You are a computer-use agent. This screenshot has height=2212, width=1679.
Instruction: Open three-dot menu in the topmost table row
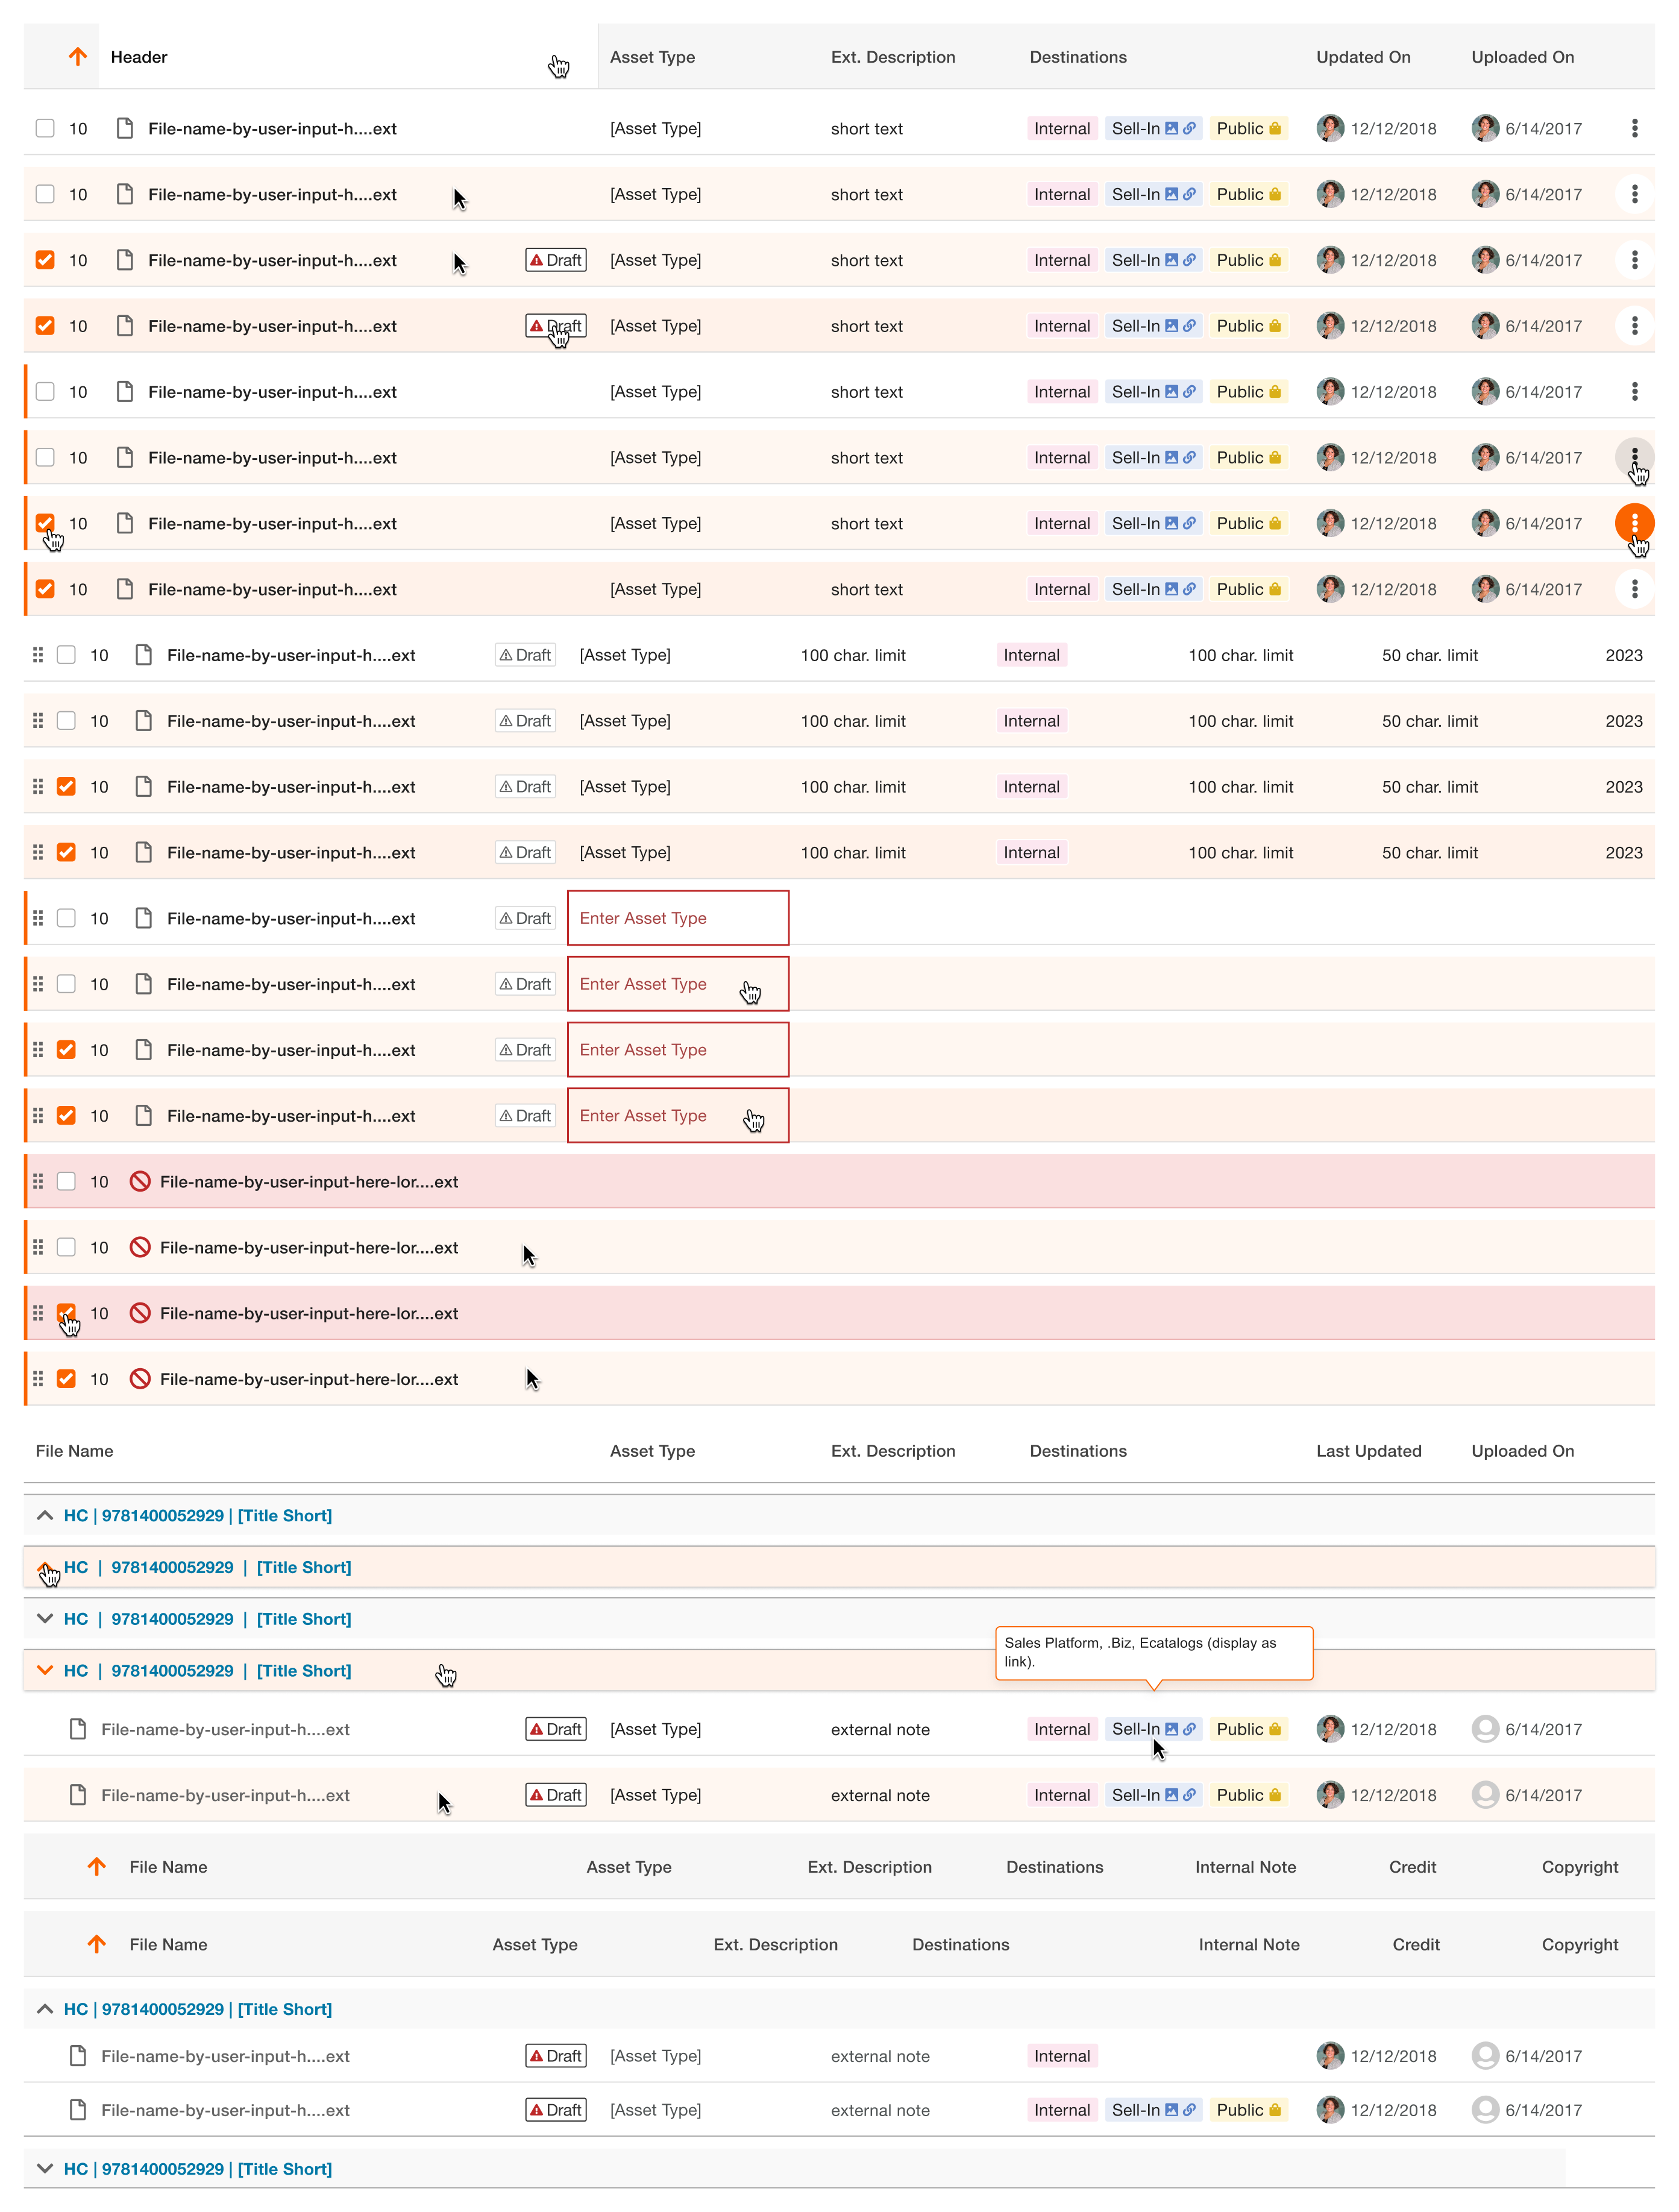[x=1634, y=128]
